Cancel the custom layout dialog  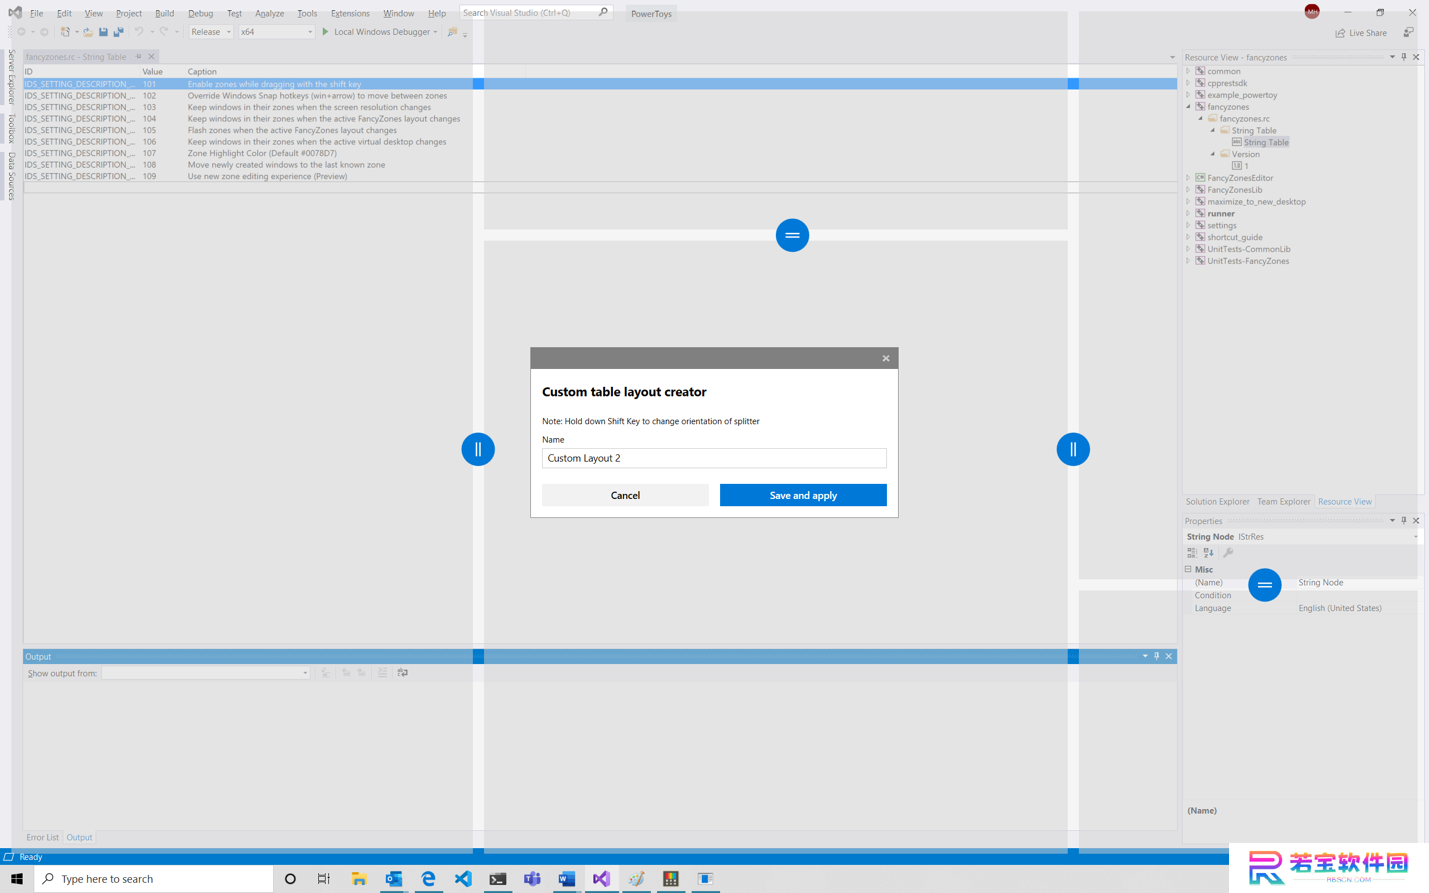point(625,495)
